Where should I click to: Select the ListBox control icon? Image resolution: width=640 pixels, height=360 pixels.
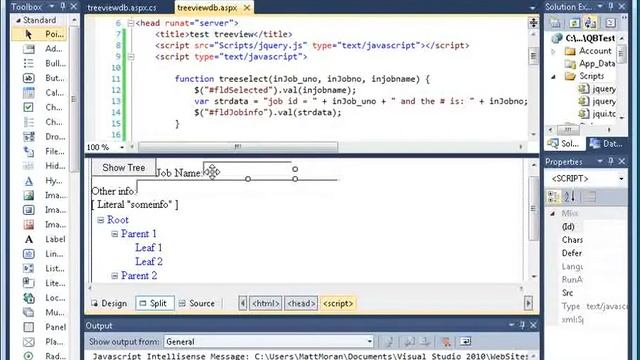tap(29, 269)
